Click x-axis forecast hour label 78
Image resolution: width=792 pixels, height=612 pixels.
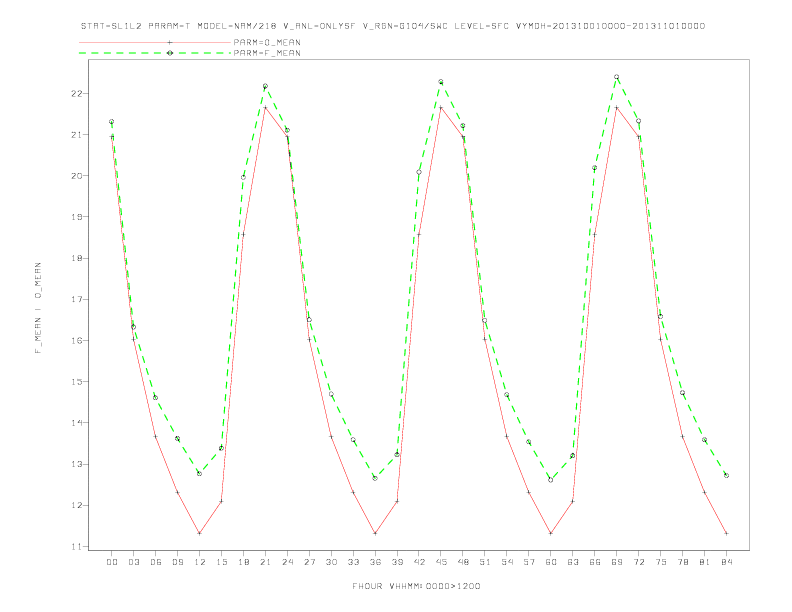[683, 562]
